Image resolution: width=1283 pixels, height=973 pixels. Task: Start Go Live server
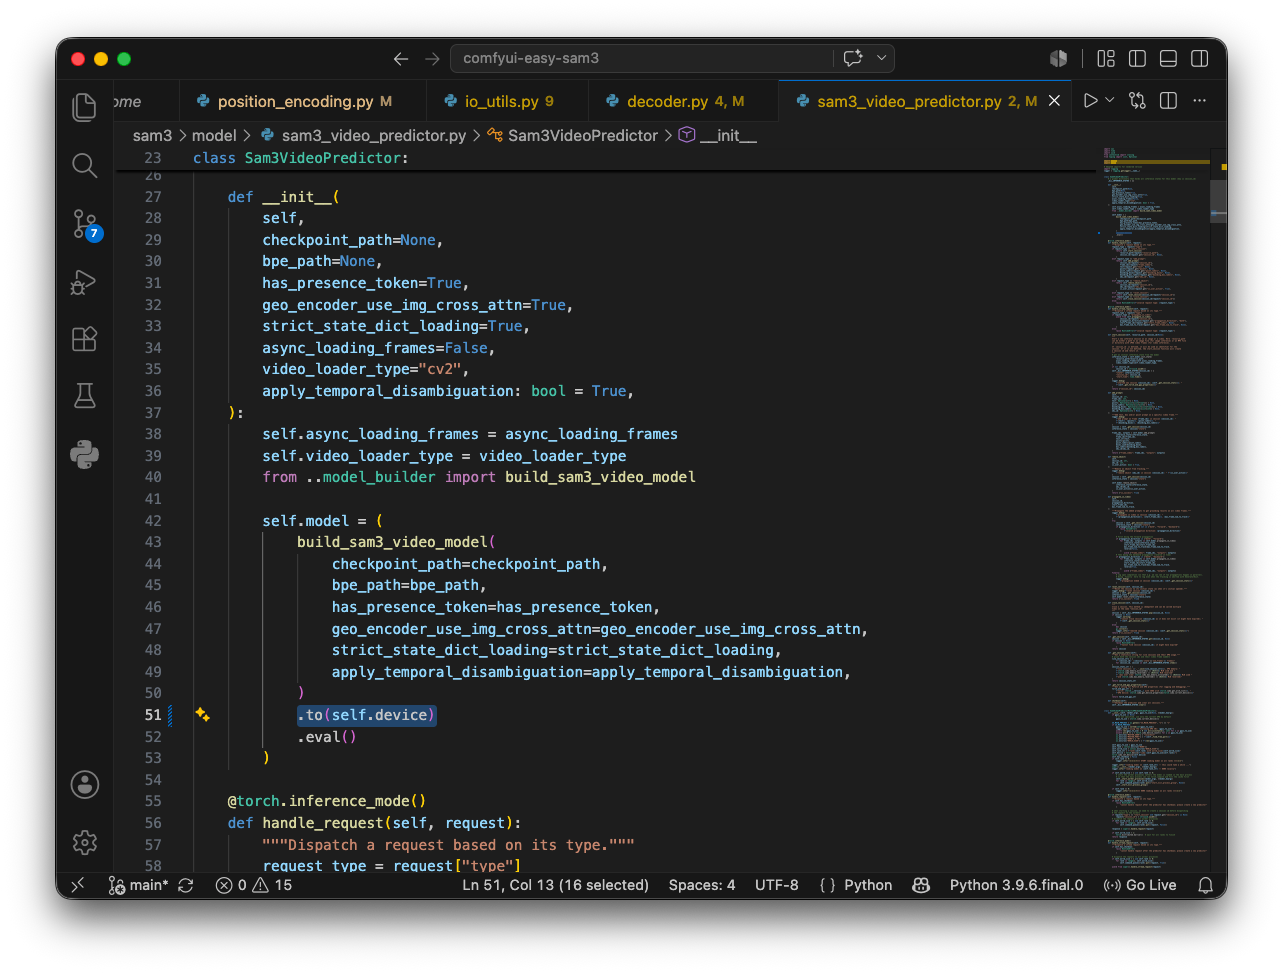[x=1139, y=885]
